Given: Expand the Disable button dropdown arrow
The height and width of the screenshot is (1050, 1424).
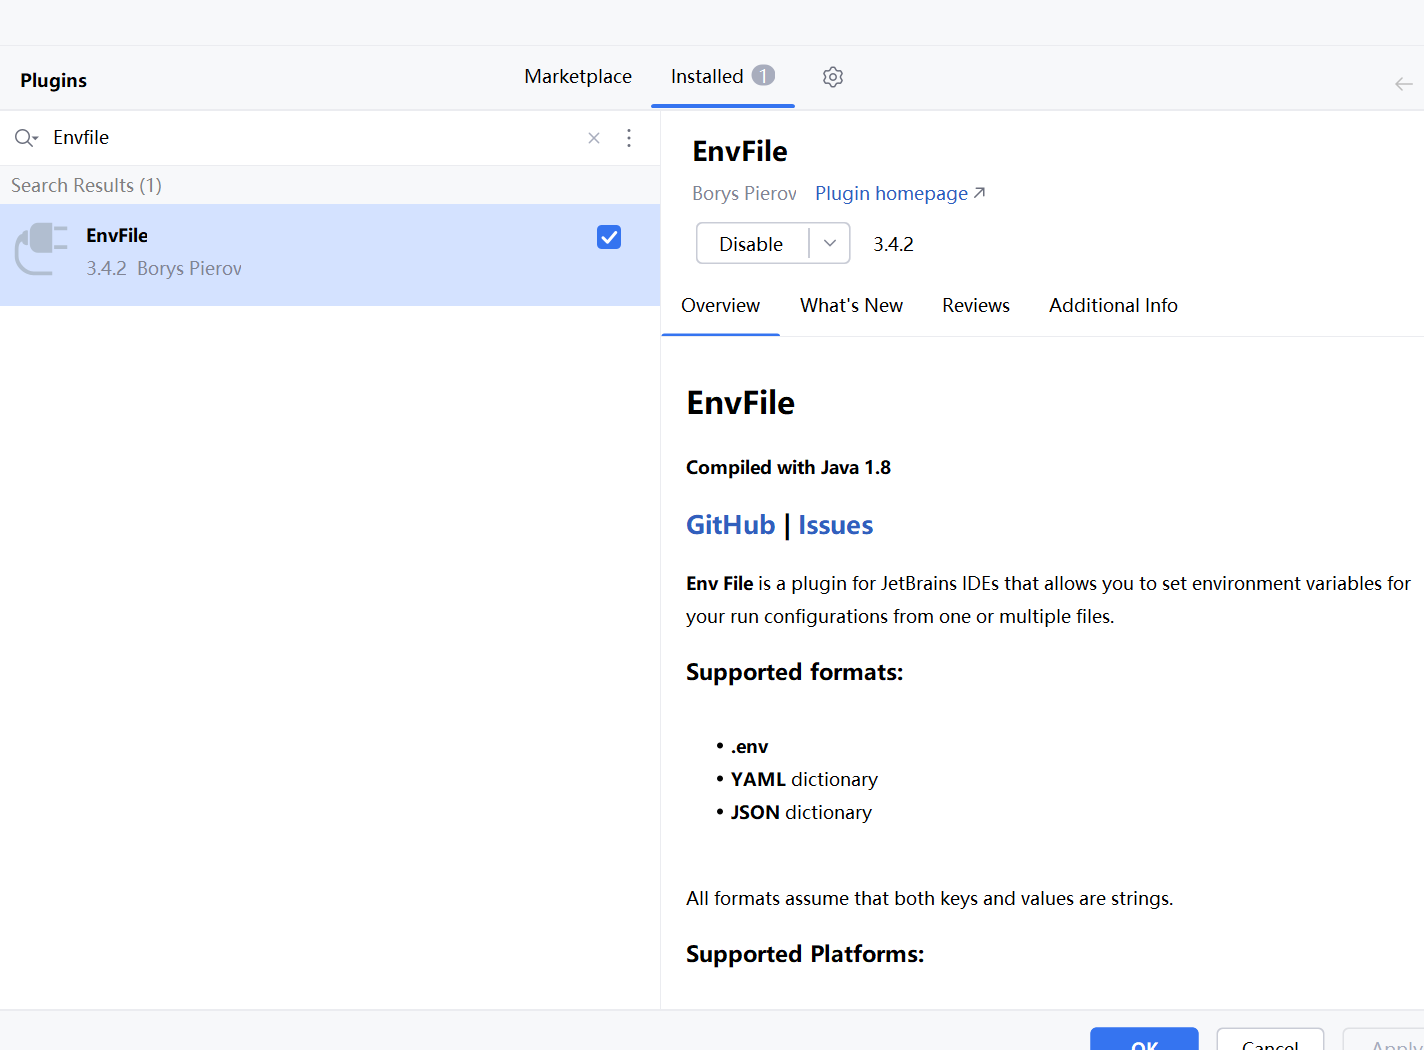Looking at the screenshot, I should 830,243.
